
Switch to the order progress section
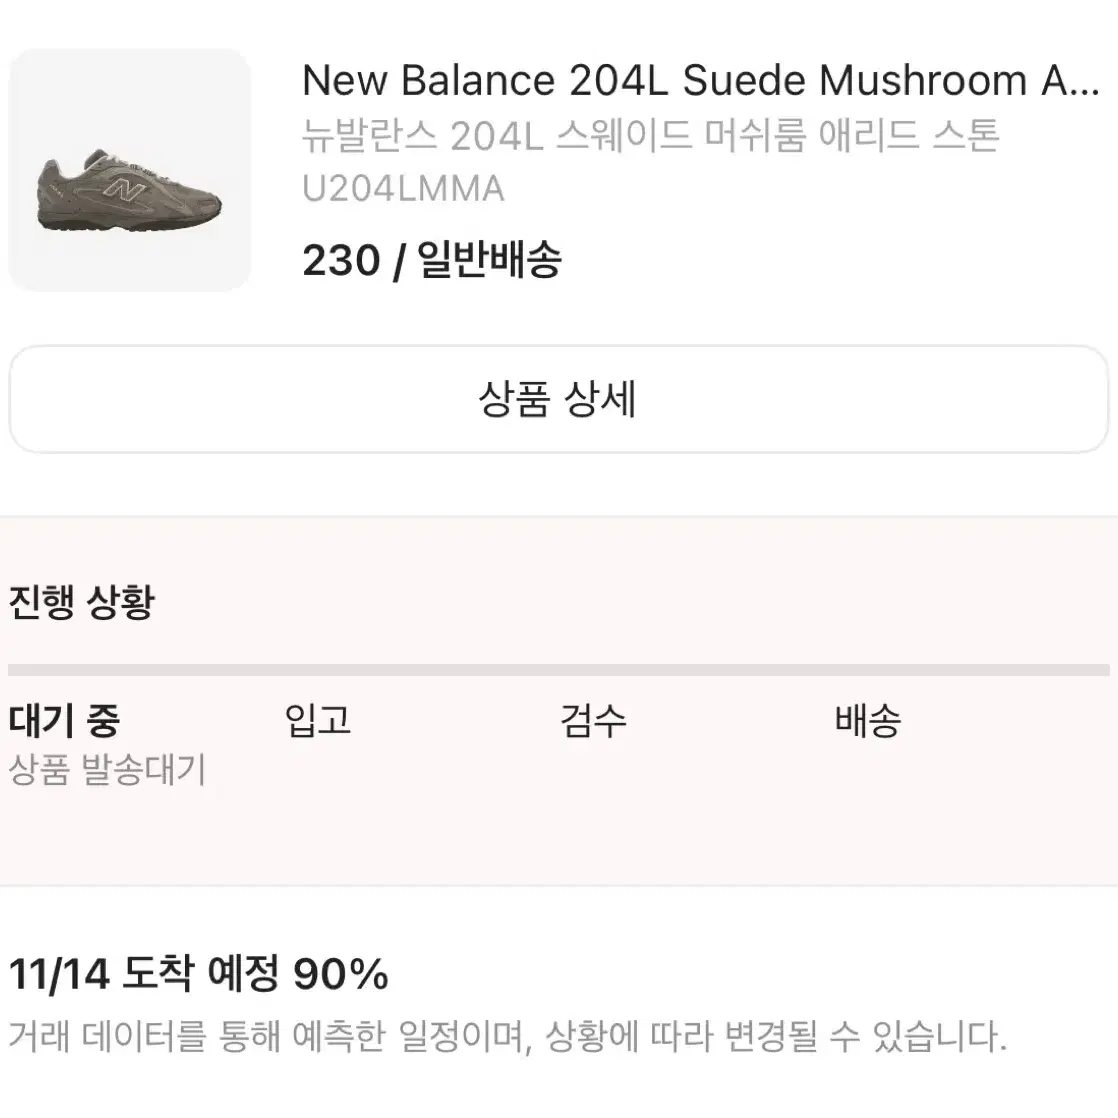coord(80,601)
